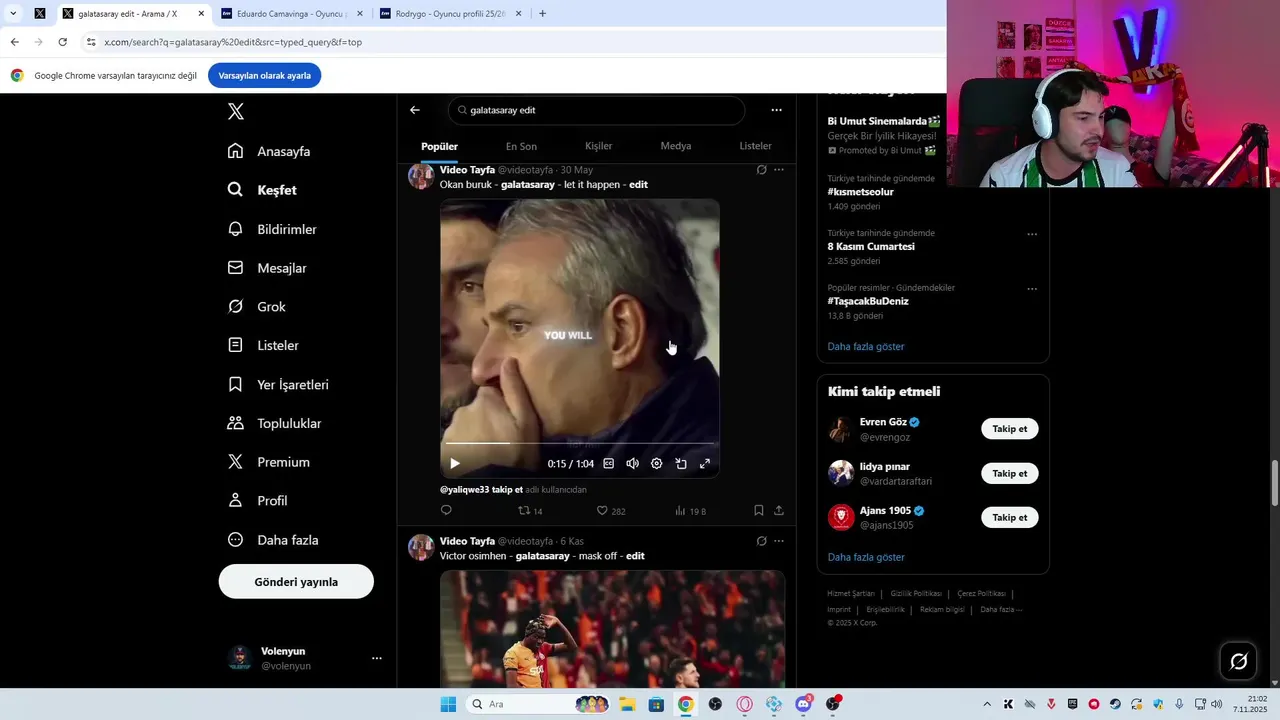This screenshot has width=1280, height=720.
Task: Click back arrow beside search box
Action: tap(415, 110)
